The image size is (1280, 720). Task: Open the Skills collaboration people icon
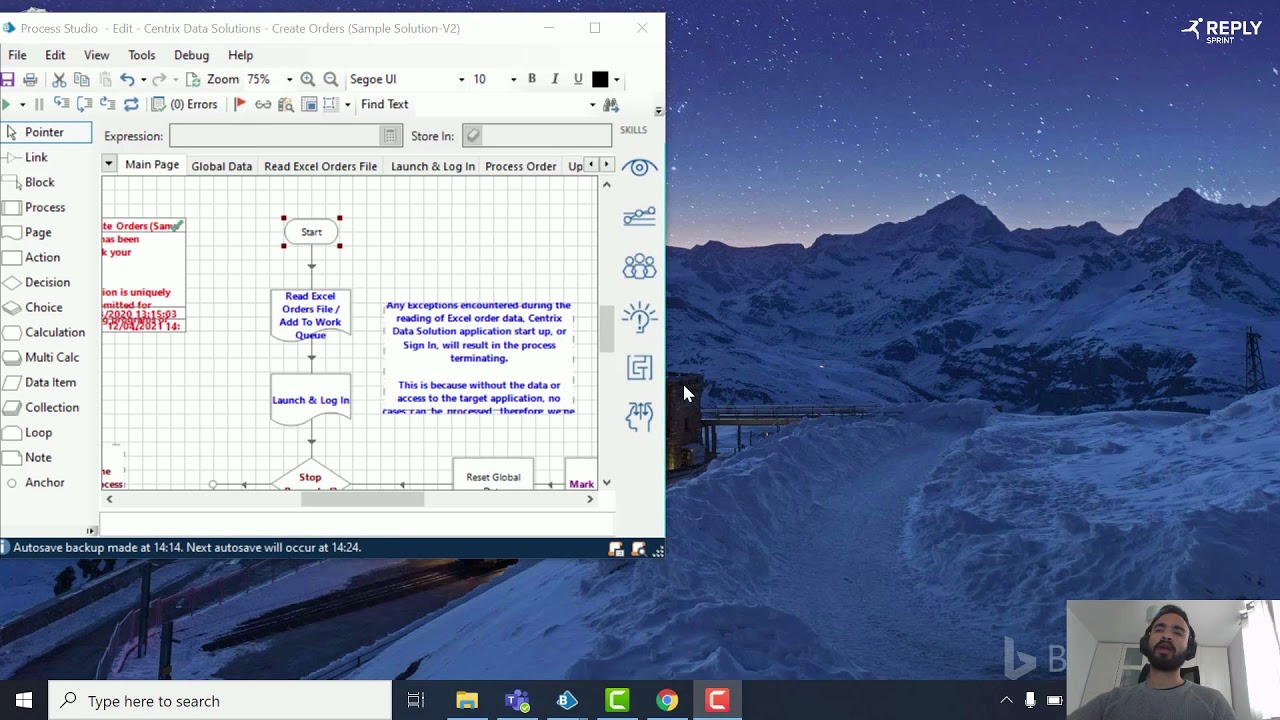click(639, 266)
